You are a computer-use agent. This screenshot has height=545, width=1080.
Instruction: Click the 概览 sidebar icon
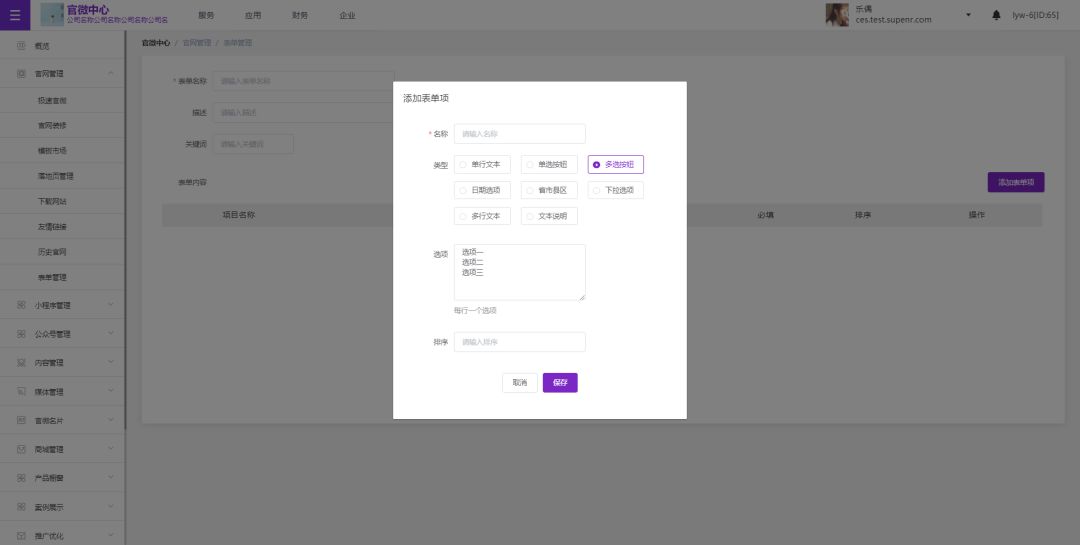pyautogui.click(x=21, y=46)
